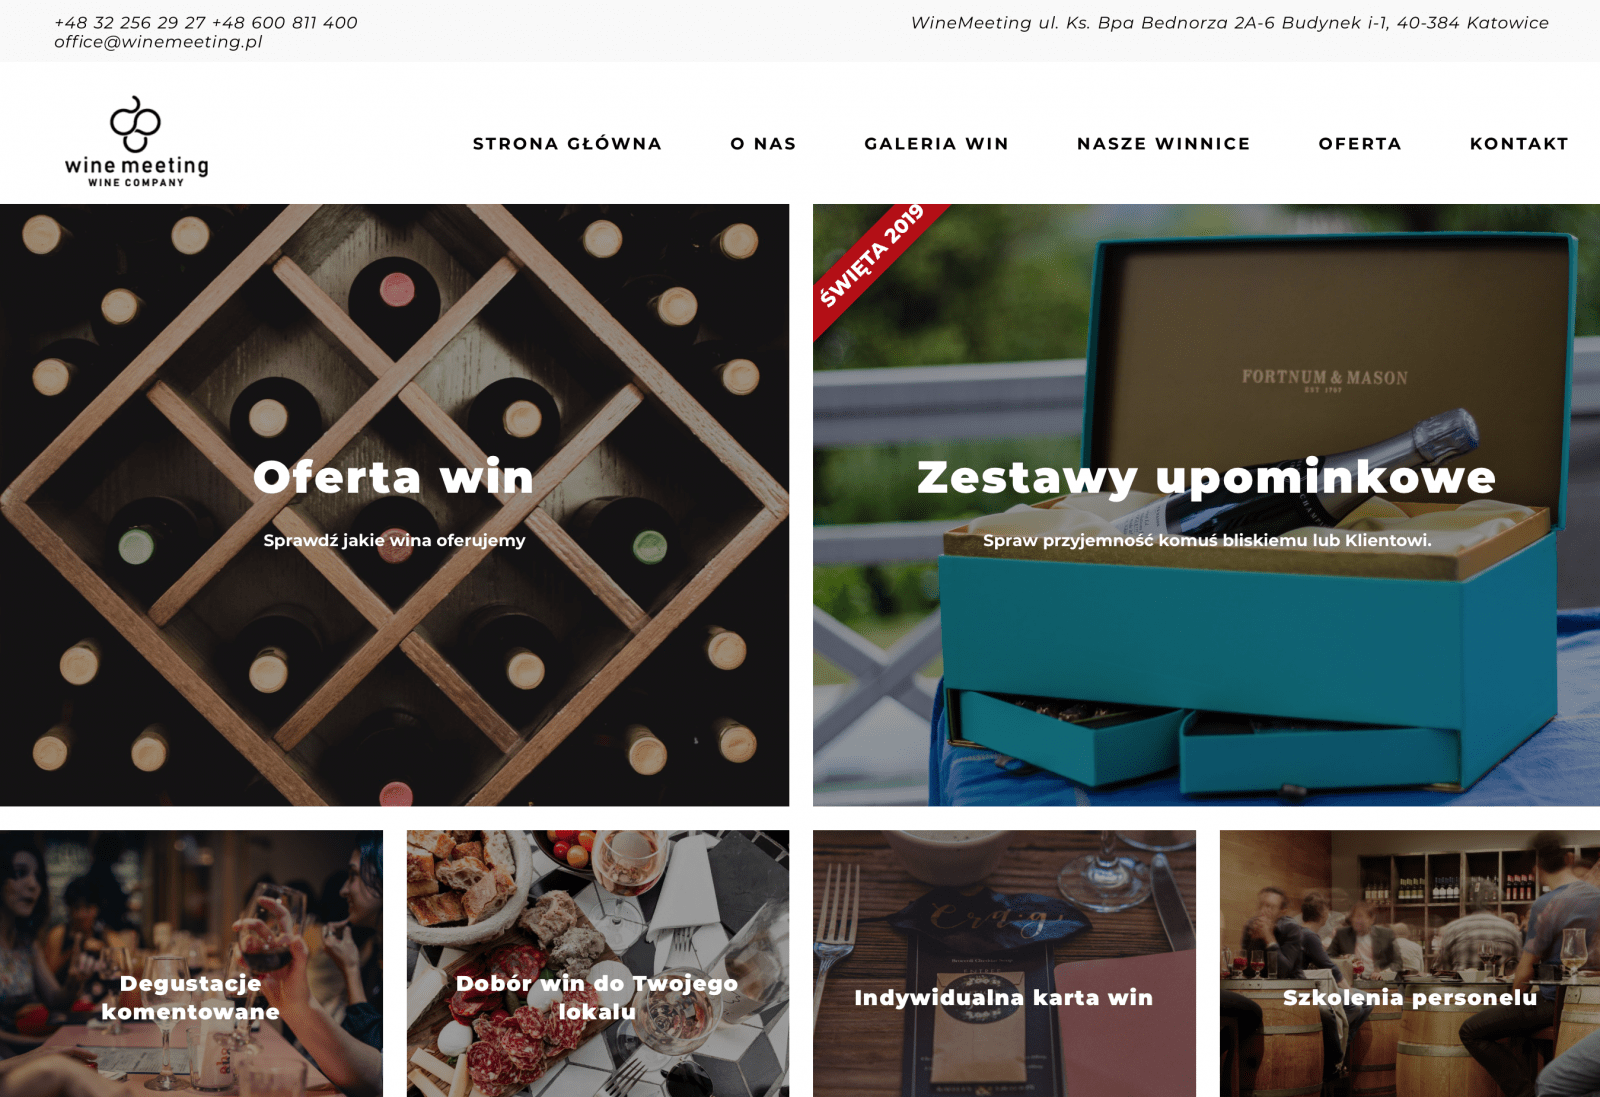The height and width of the screenshot is (1097, 1600).
Task: Open the Szkolenia personelu tile
Action: pos(1410,963)
